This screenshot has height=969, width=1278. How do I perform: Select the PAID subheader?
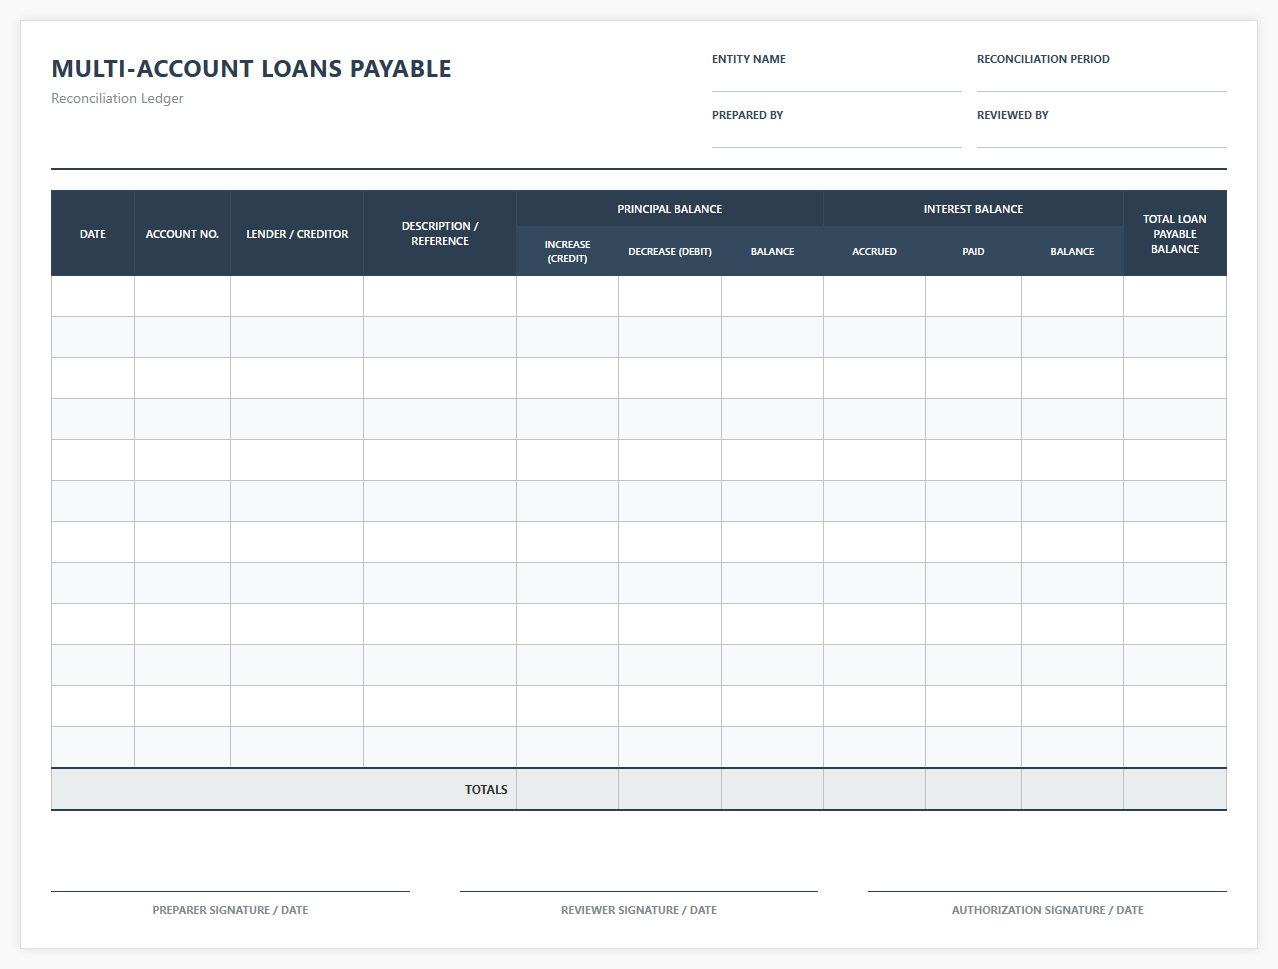pyautogui.click(x=973, y=251)
